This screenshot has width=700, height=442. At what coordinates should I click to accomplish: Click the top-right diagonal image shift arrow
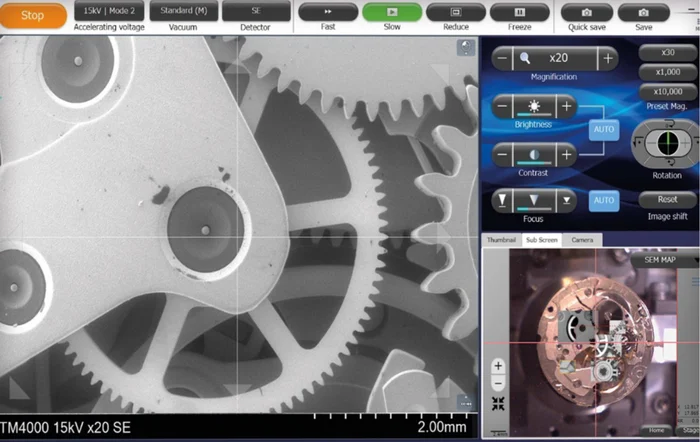point(440,72)
